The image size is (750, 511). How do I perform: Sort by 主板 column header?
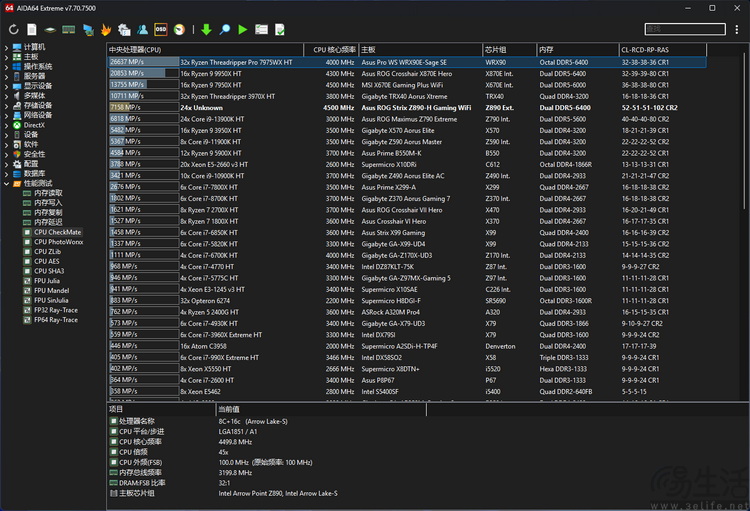pos(420,50)
